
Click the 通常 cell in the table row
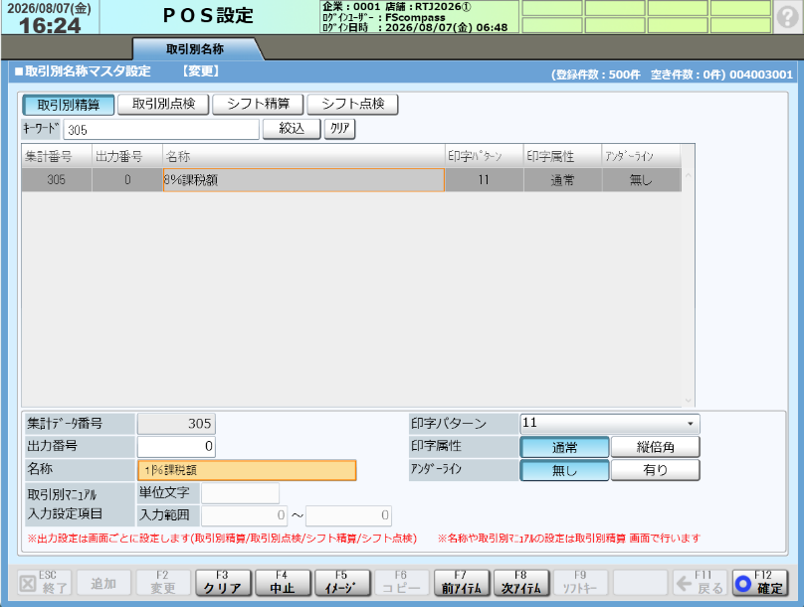562,180
